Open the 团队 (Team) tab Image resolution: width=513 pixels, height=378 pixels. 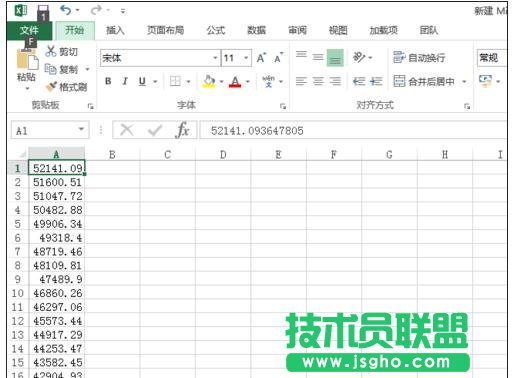click(x=429, y=30)
